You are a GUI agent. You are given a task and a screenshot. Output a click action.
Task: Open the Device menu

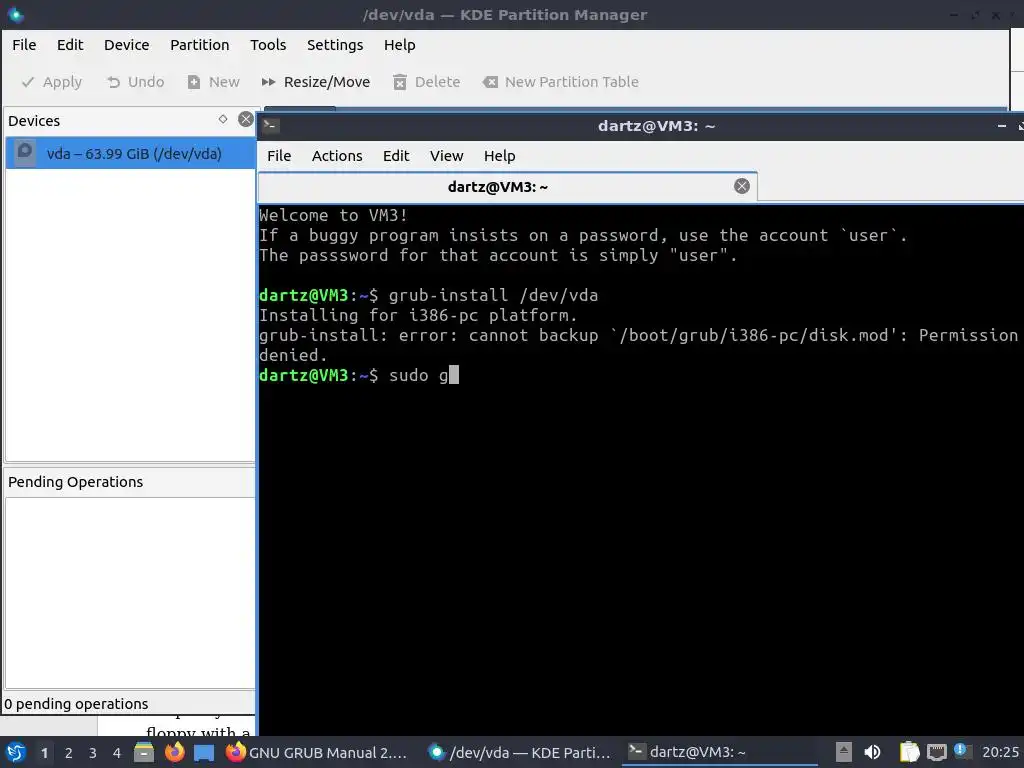(x=127, y=45)
